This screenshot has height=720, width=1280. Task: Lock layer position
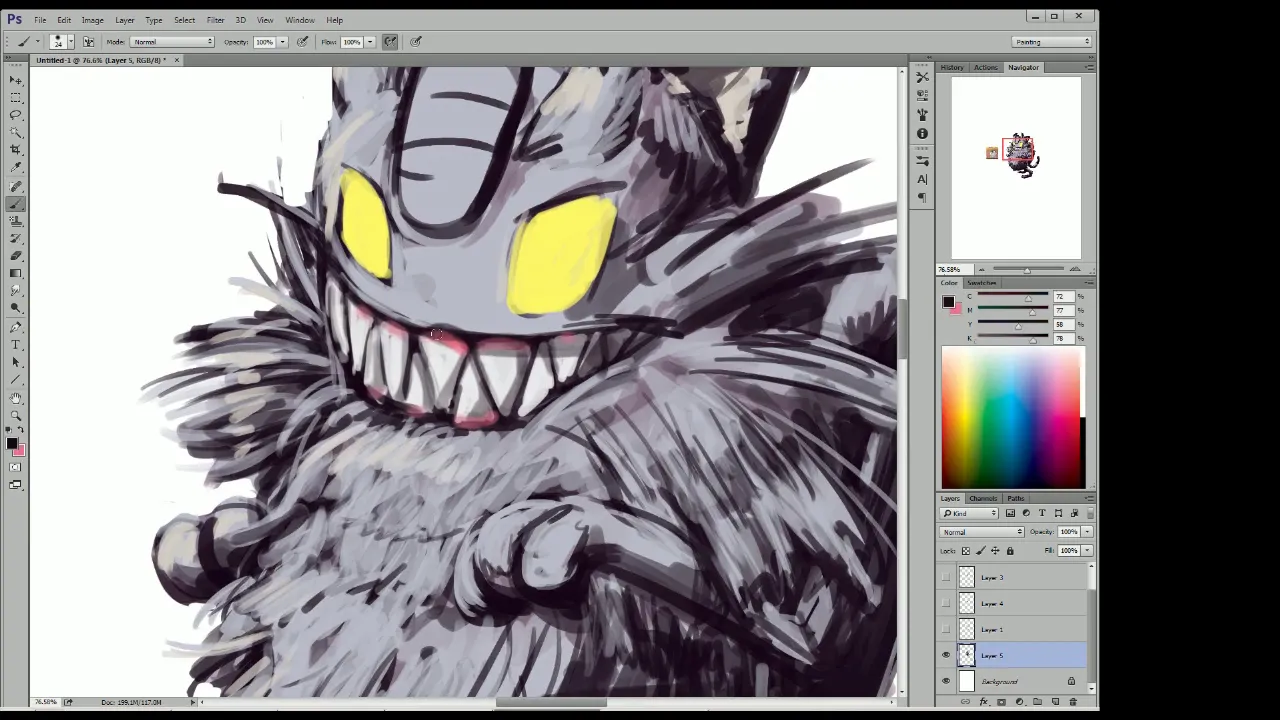[x=995, y=551]
